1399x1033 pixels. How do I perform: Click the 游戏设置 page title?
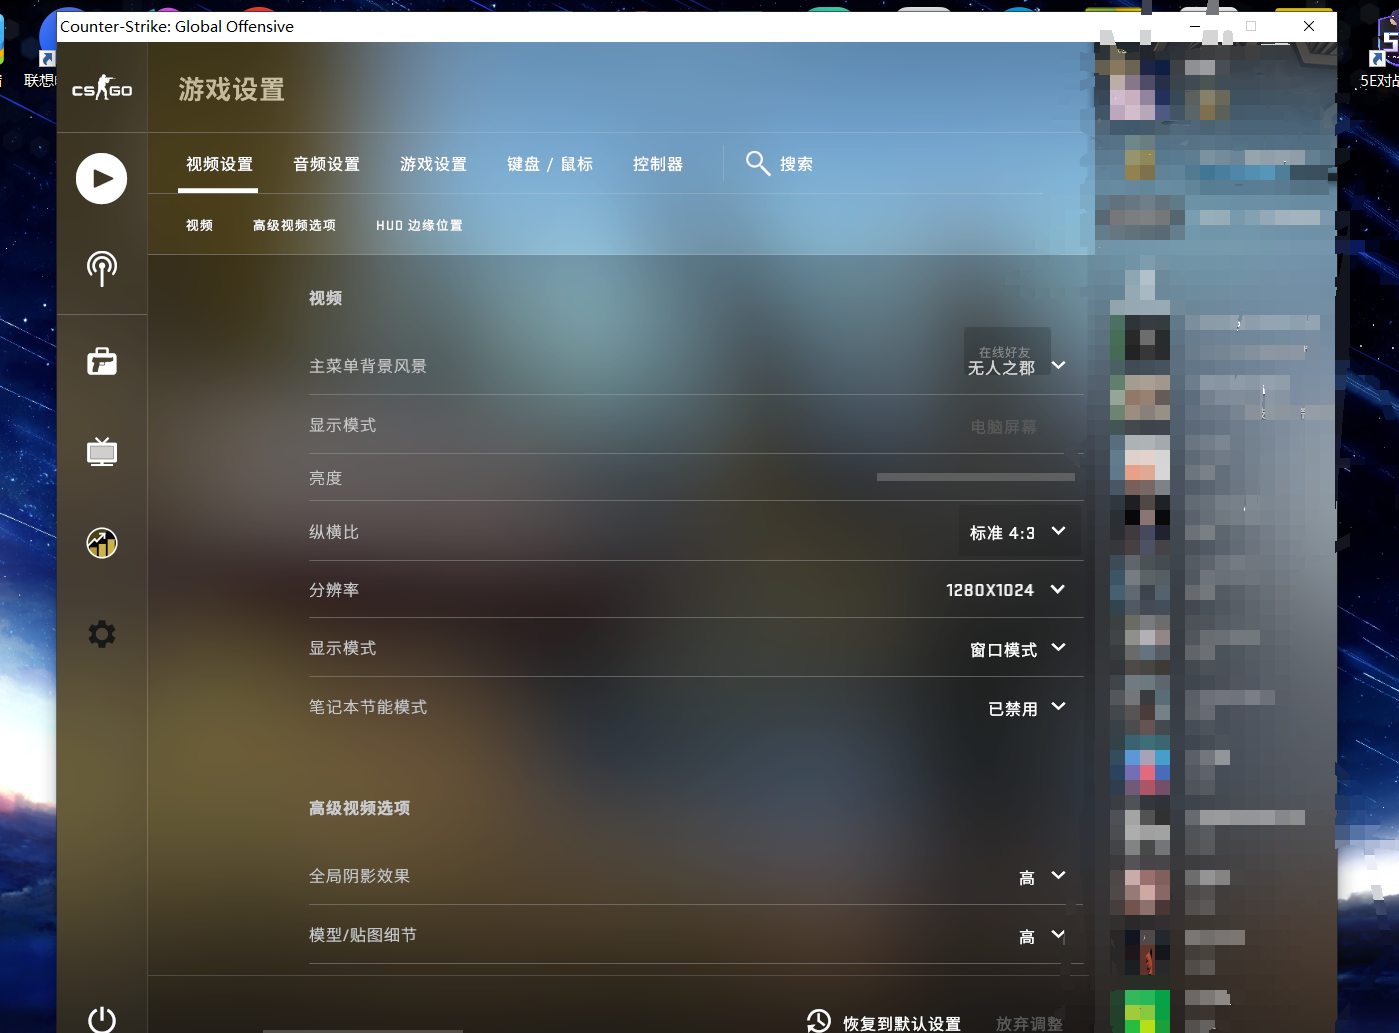point(232,89)
